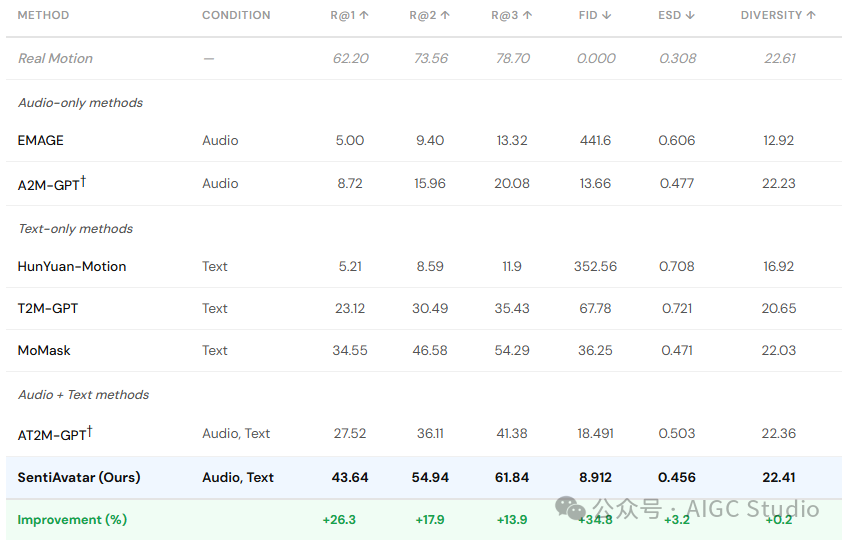The image size is (847, 543).
Task: Click T2M-GPT ESD value 0.721
Action: (x=677, y=309)
